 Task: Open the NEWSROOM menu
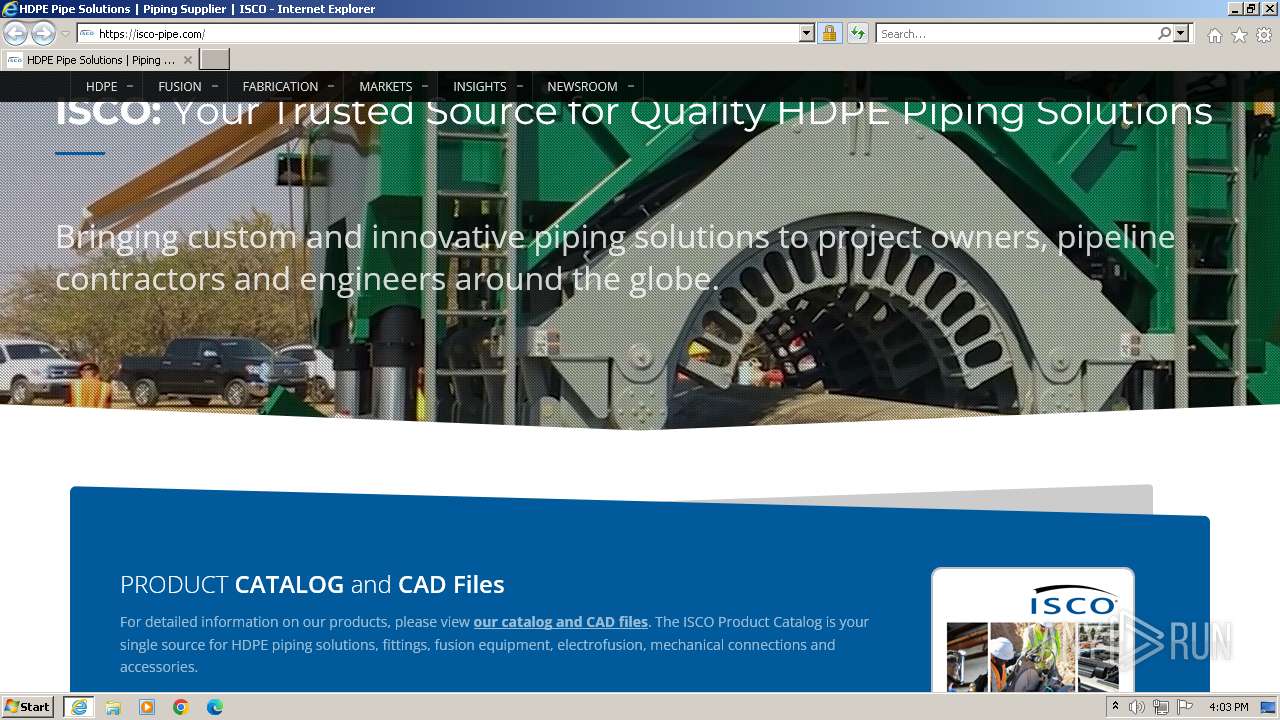[583, 87]
